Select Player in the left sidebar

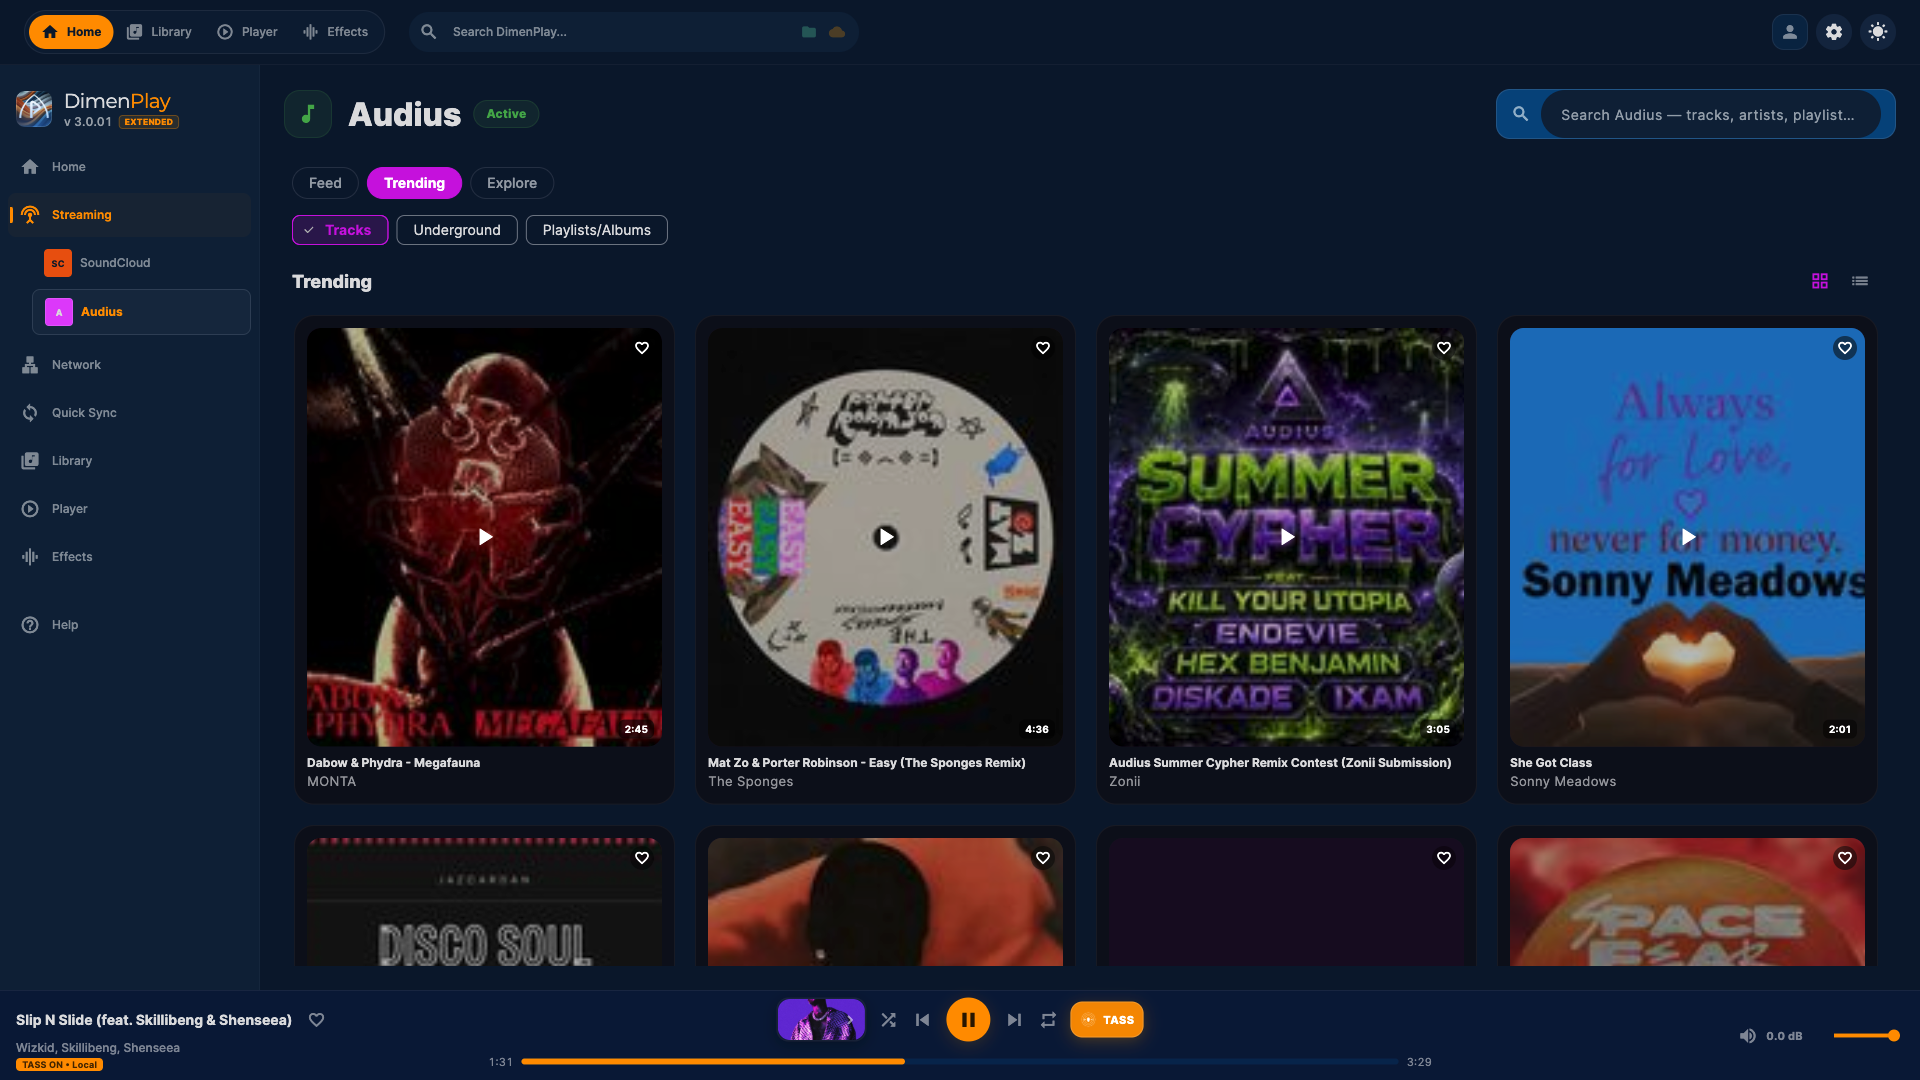tap(130, 509)
